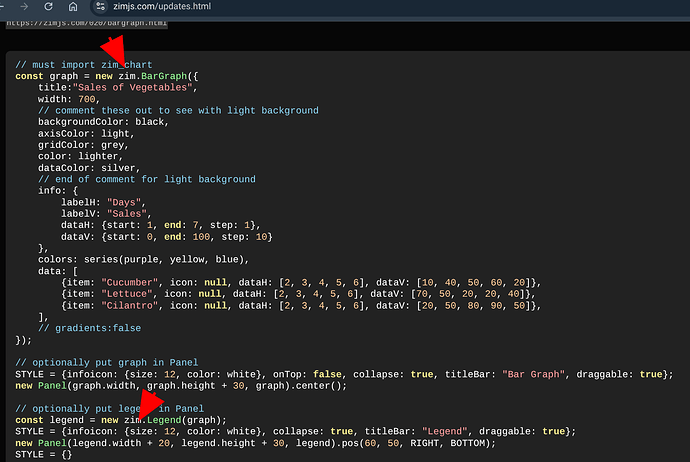Click the "Lettuce" item string

127,294
